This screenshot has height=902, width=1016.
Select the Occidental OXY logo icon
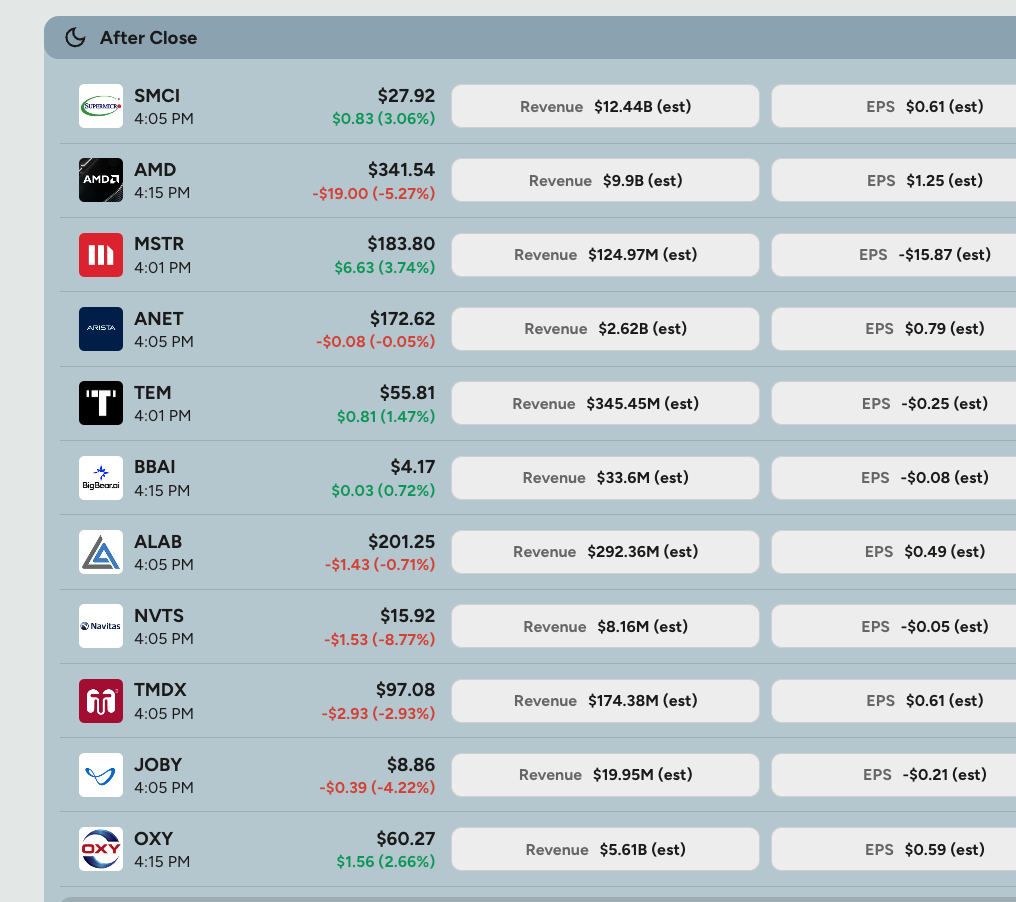coord(101,849)
